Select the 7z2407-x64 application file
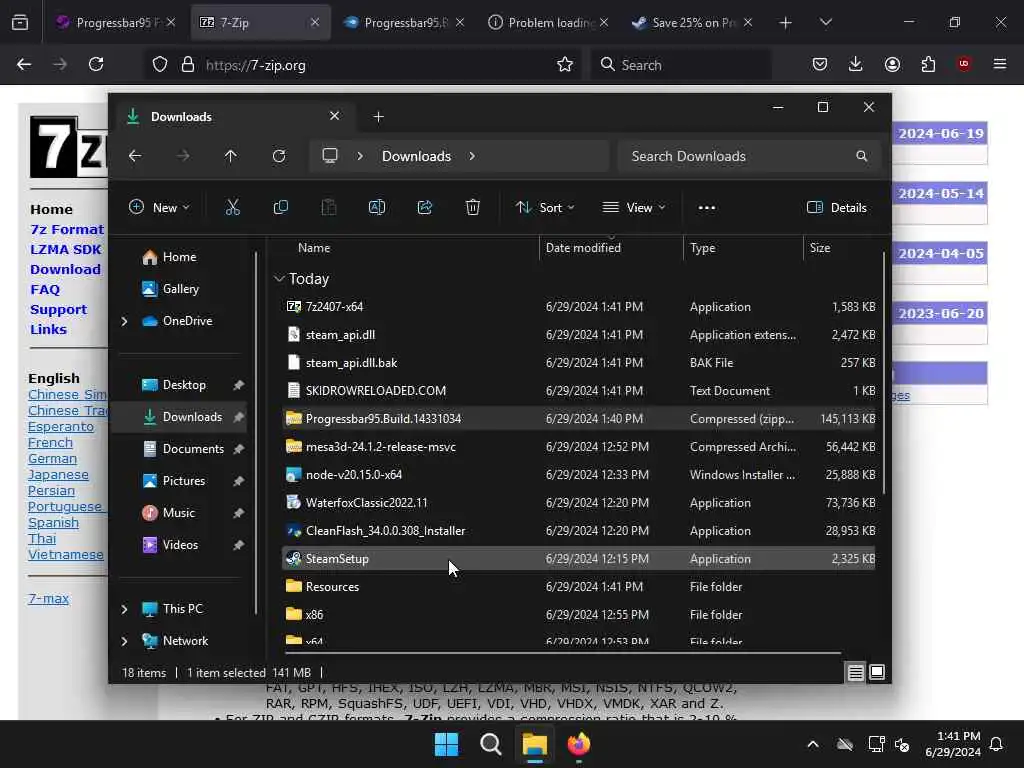The image size is (1024, 768). [579, 306]
